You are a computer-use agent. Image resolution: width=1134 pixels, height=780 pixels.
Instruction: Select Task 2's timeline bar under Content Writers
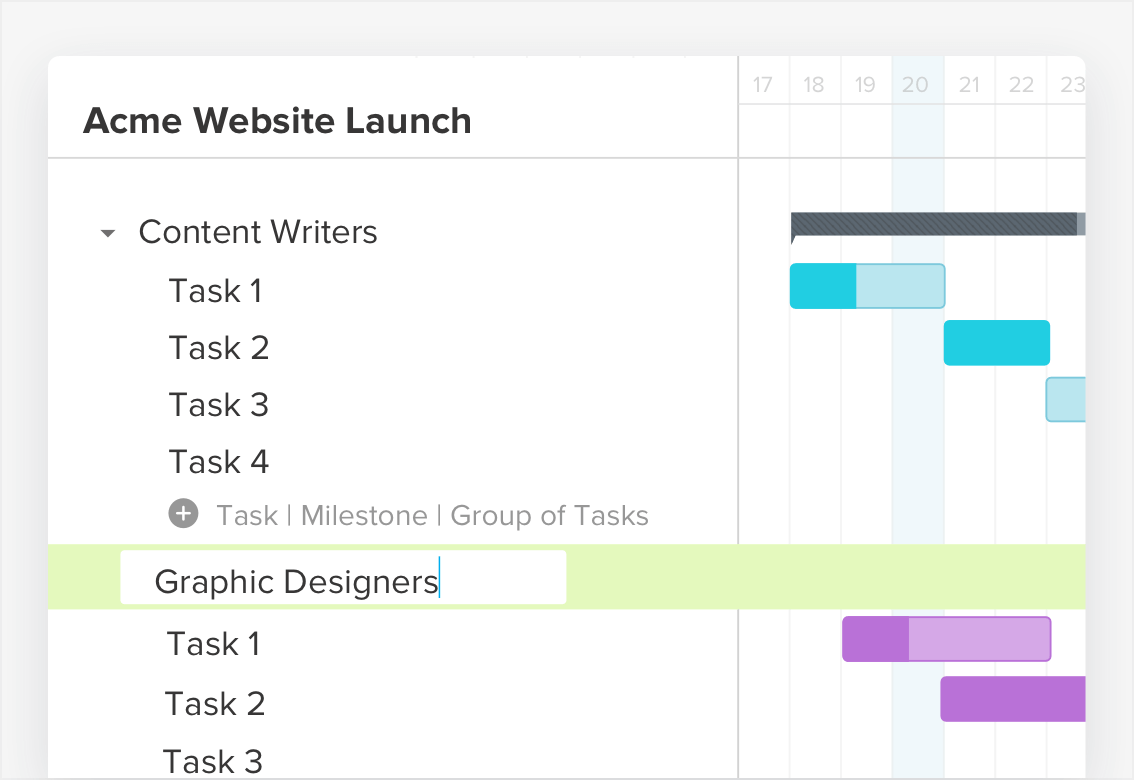(x=996, y=343)
